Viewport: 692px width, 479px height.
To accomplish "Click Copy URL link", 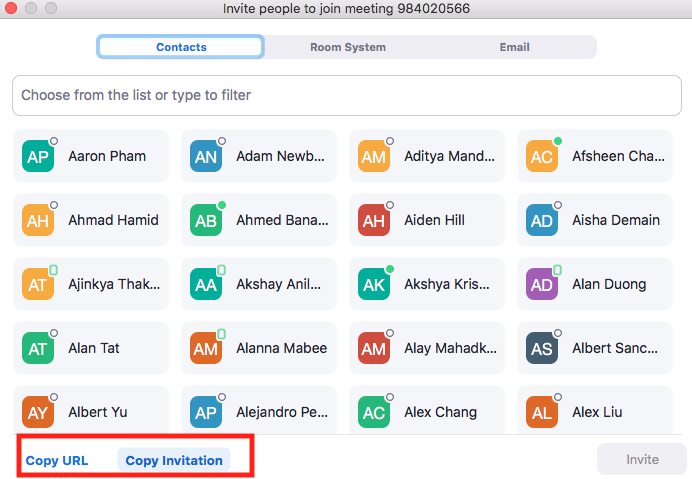I will click(57, 461).
